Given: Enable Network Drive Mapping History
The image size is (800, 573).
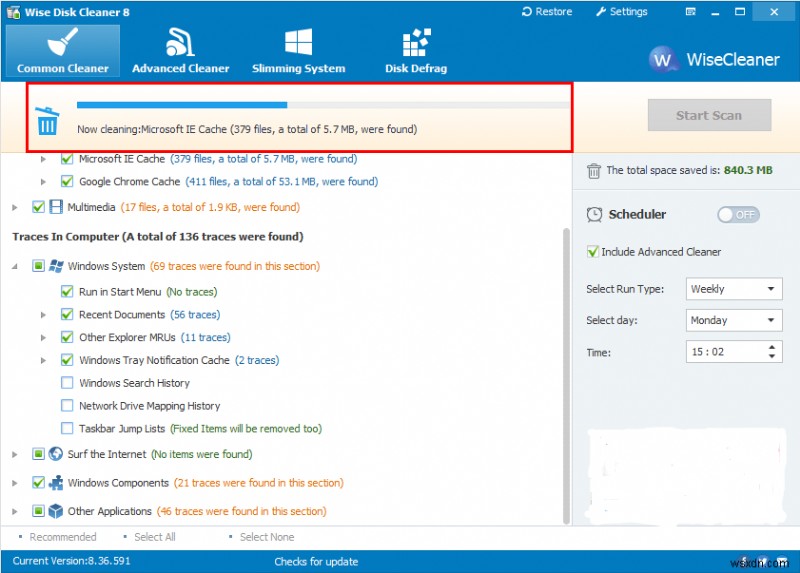Looking at the screenshot, I should [x=66, y=406].
